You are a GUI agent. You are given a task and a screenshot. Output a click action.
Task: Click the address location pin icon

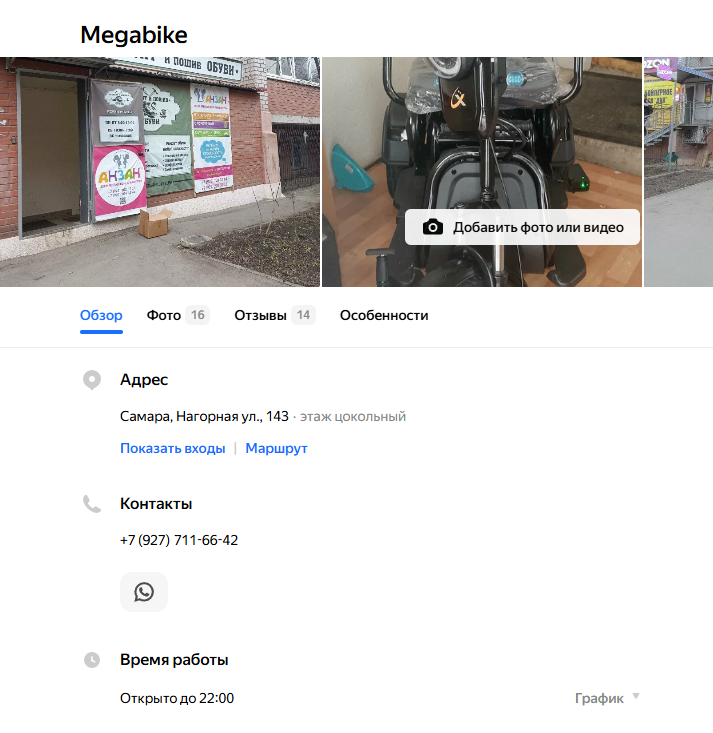[x=92, y=380]
